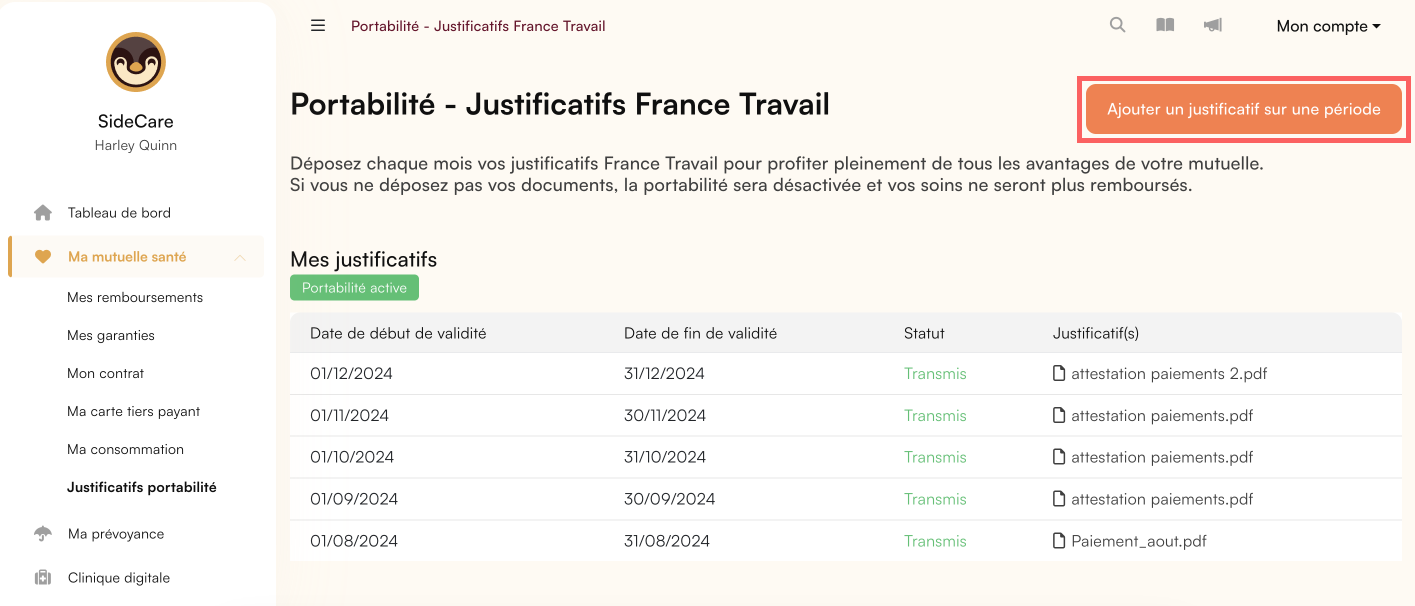Viewport: 1415px width, 606px height.
Task: Click the megaphone announcements icon
Action: click(x=1213, y=26)
